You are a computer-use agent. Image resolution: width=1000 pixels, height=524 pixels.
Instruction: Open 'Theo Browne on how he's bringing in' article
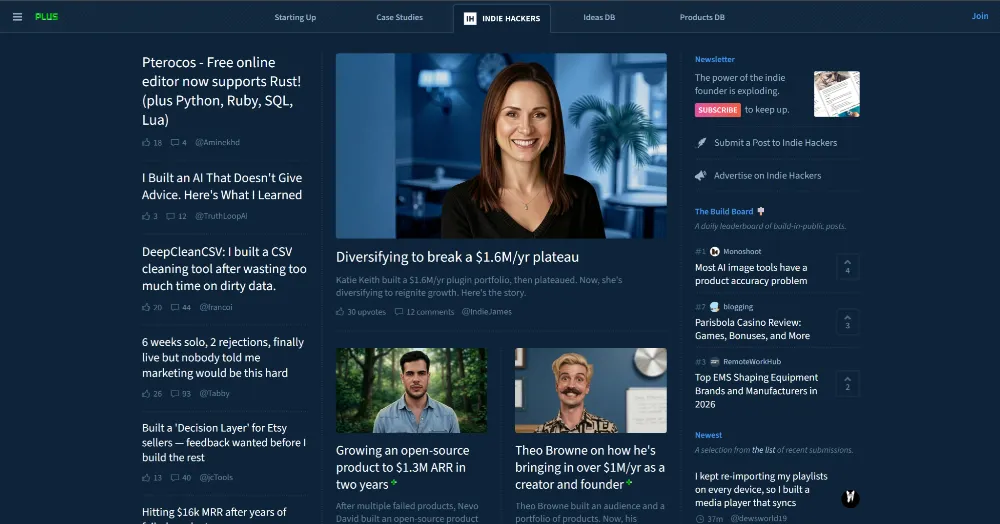[590, 467]
